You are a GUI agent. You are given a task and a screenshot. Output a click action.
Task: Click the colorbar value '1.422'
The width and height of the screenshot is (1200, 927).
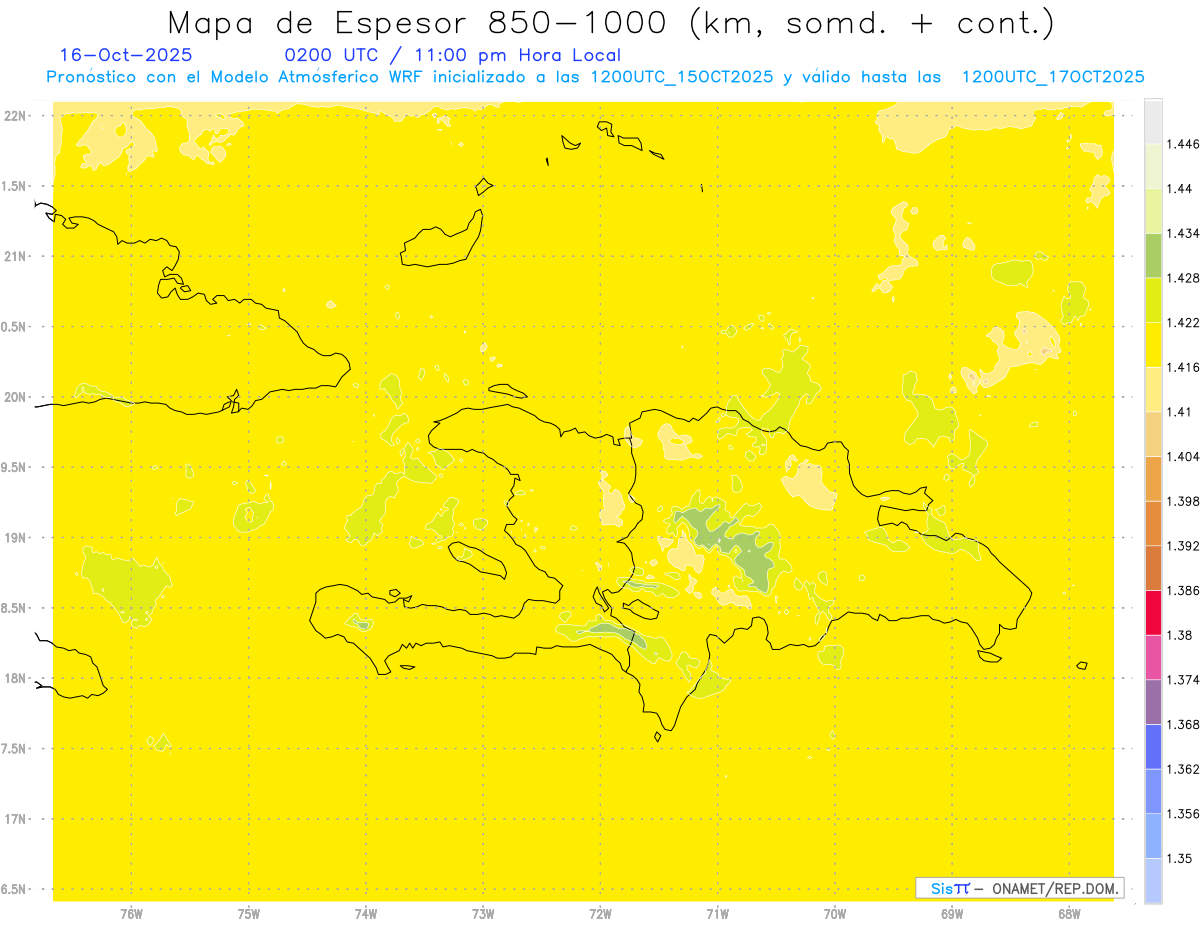(1183, 323)
